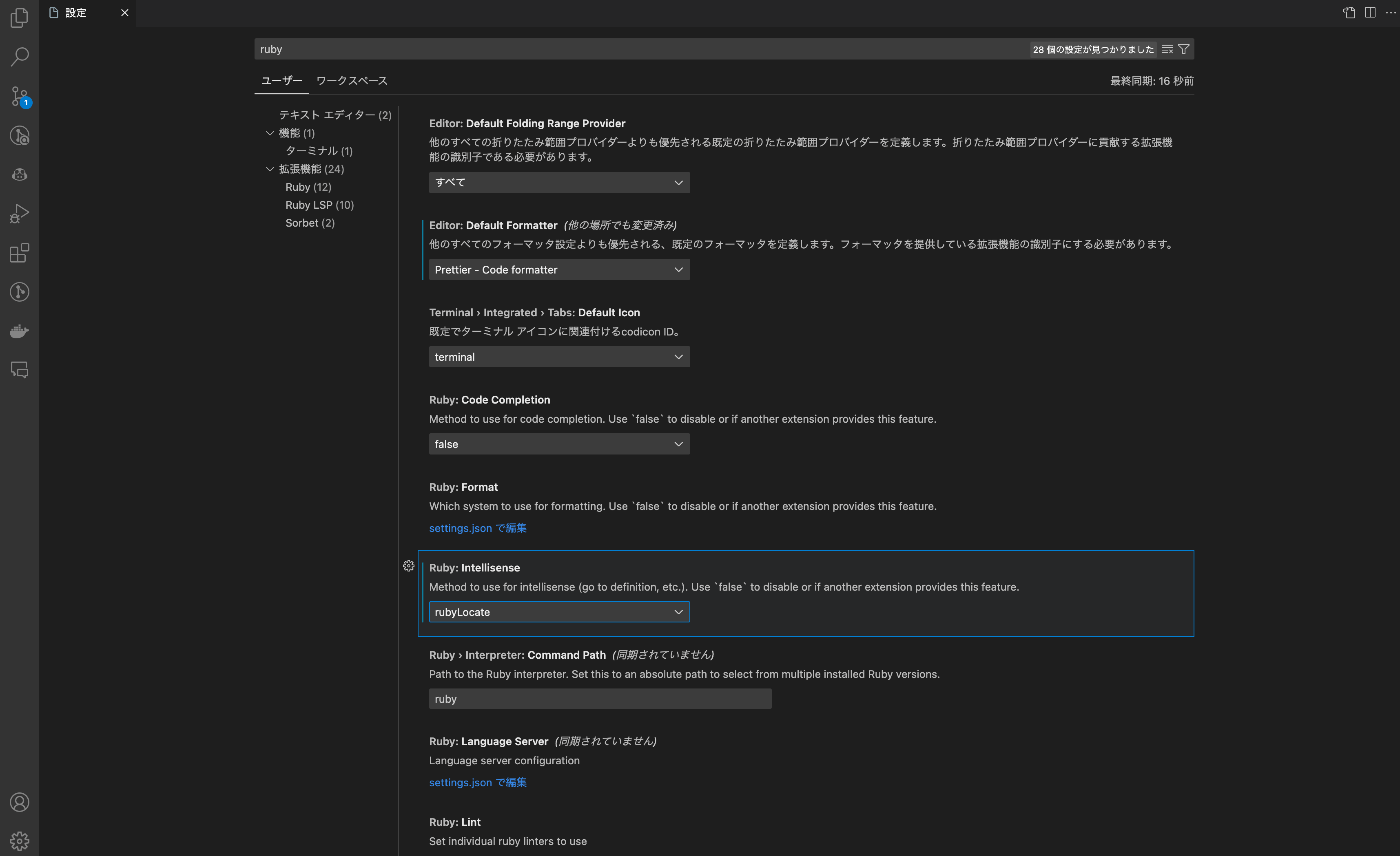
Task: Open Source Control with pending change
Action: click(x=19, y=96)
